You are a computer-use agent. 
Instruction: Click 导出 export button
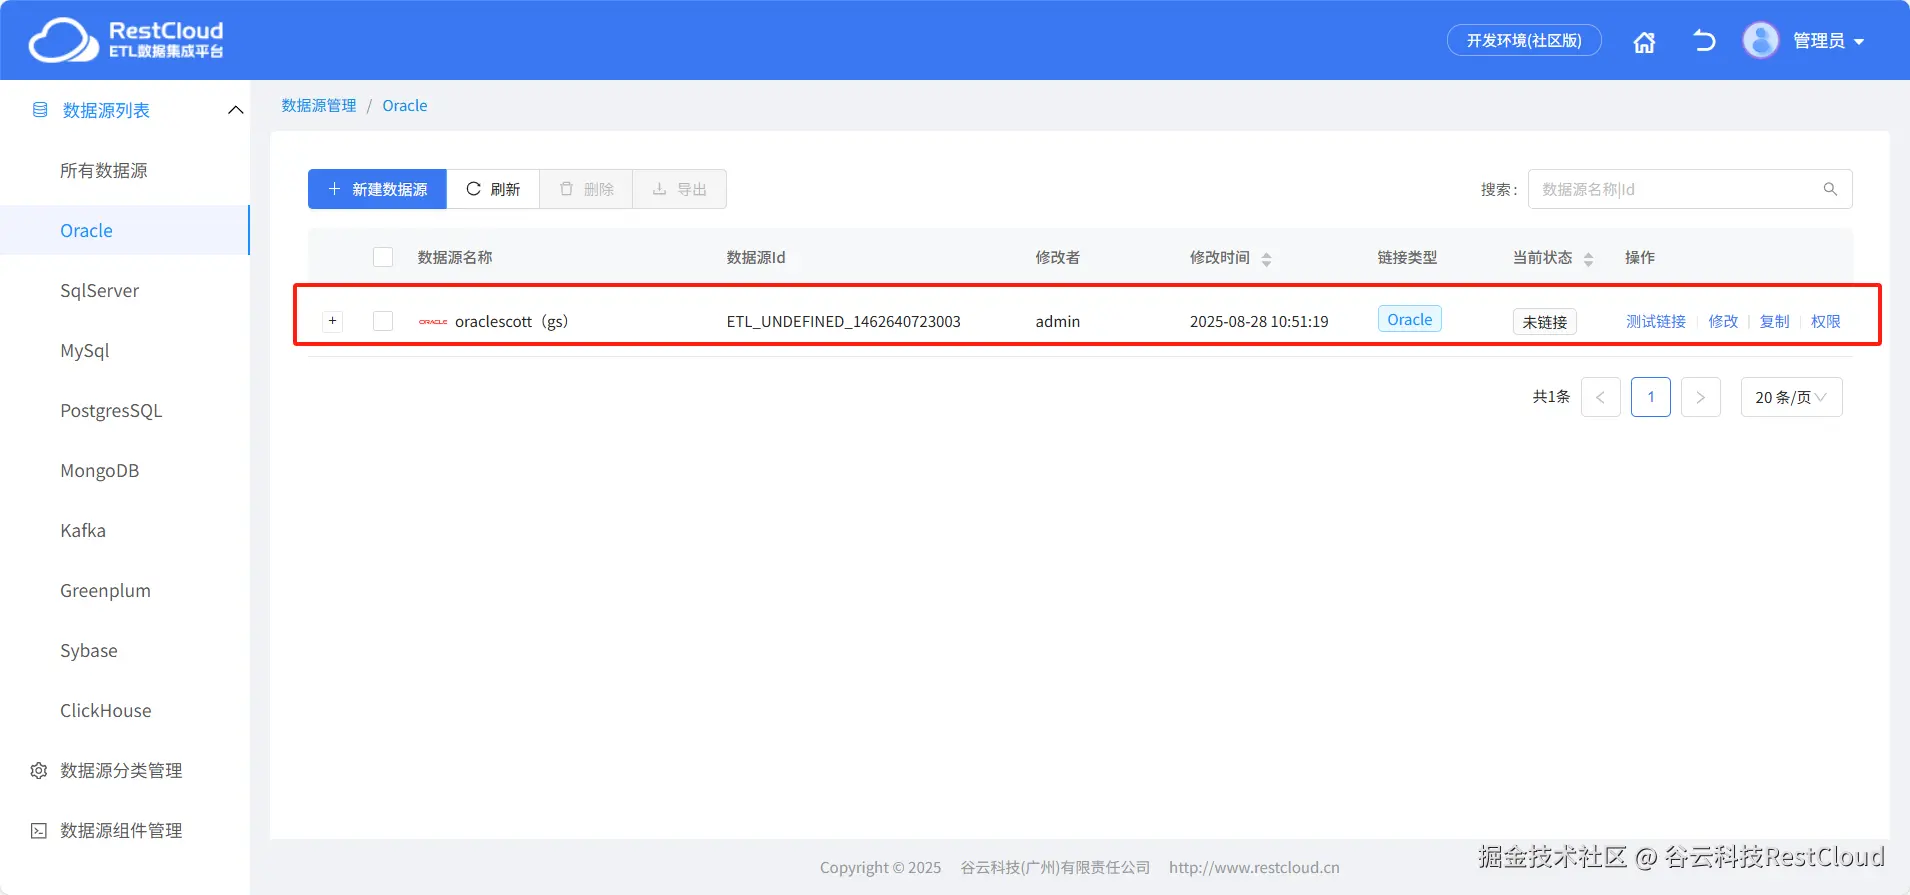(x=679, y=189)
